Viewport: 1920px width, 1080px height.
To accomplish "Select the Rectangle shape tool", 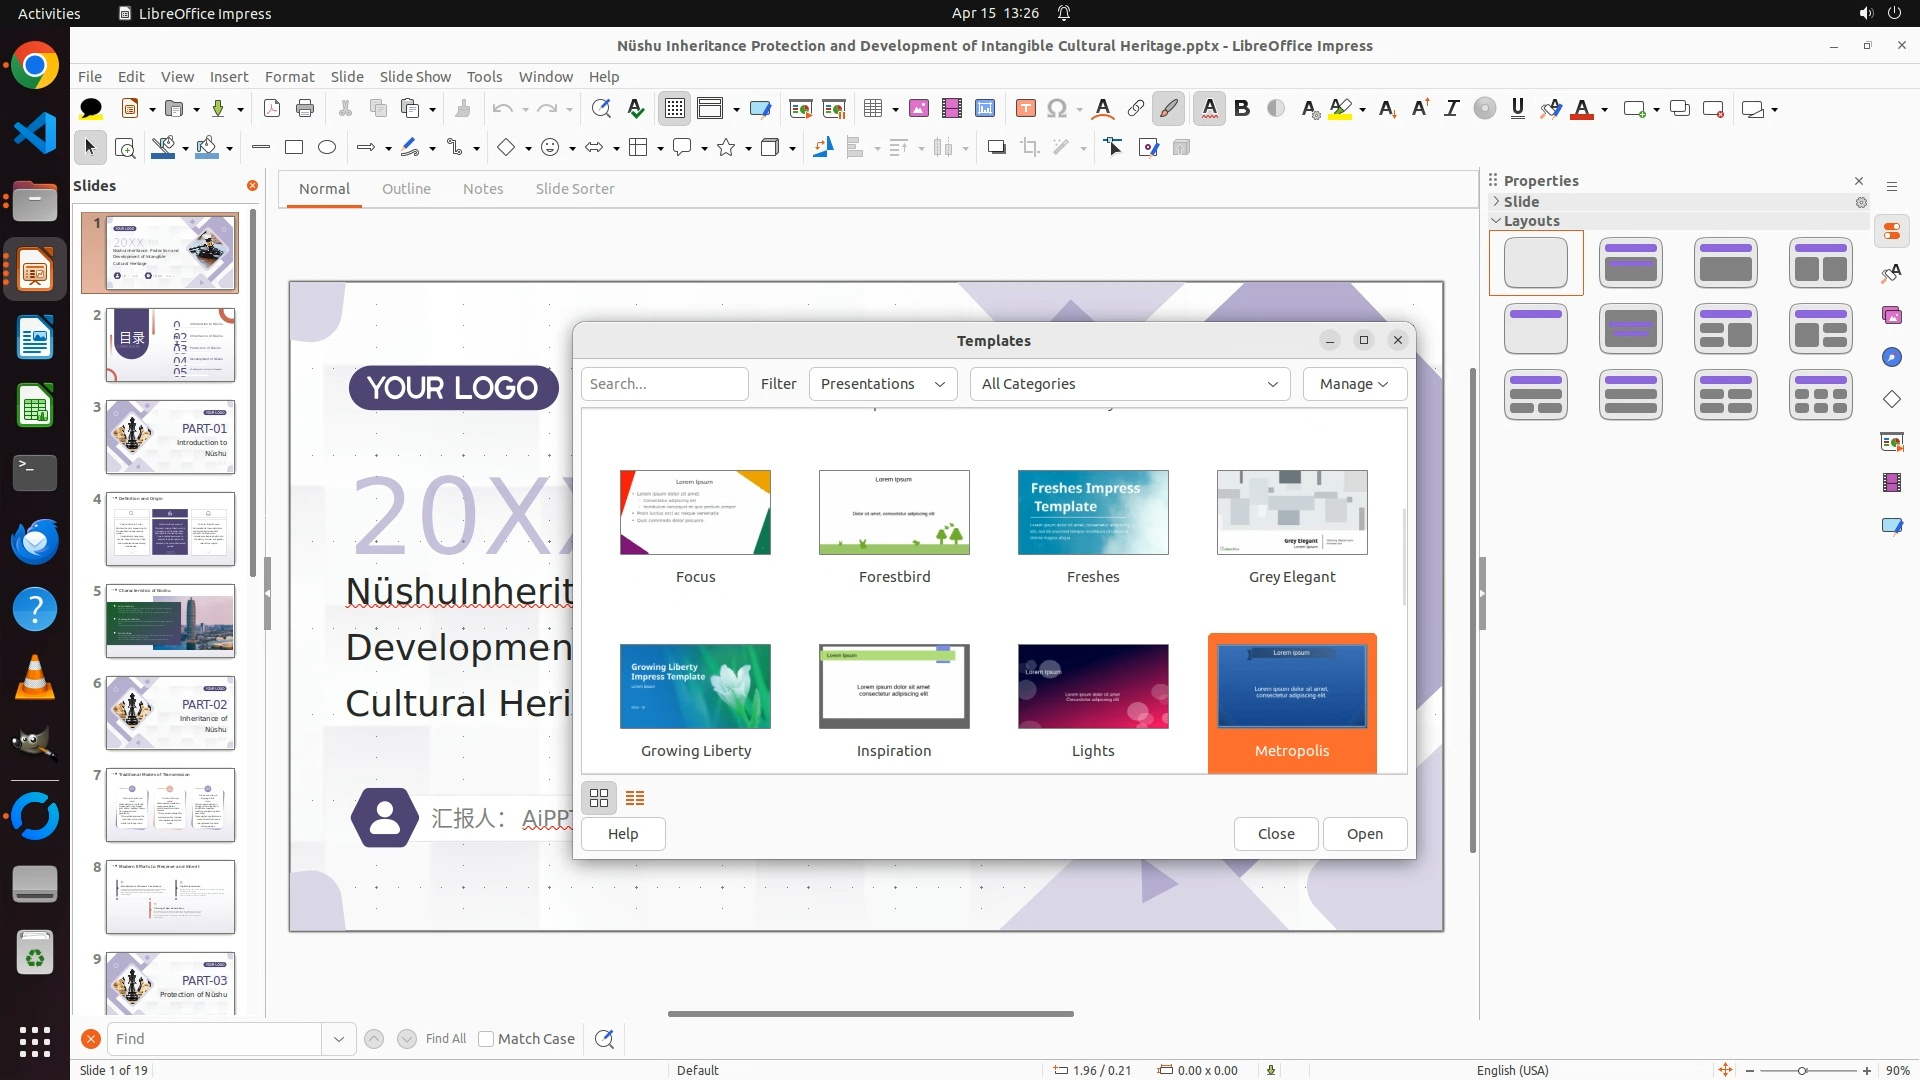I will 294,148.
